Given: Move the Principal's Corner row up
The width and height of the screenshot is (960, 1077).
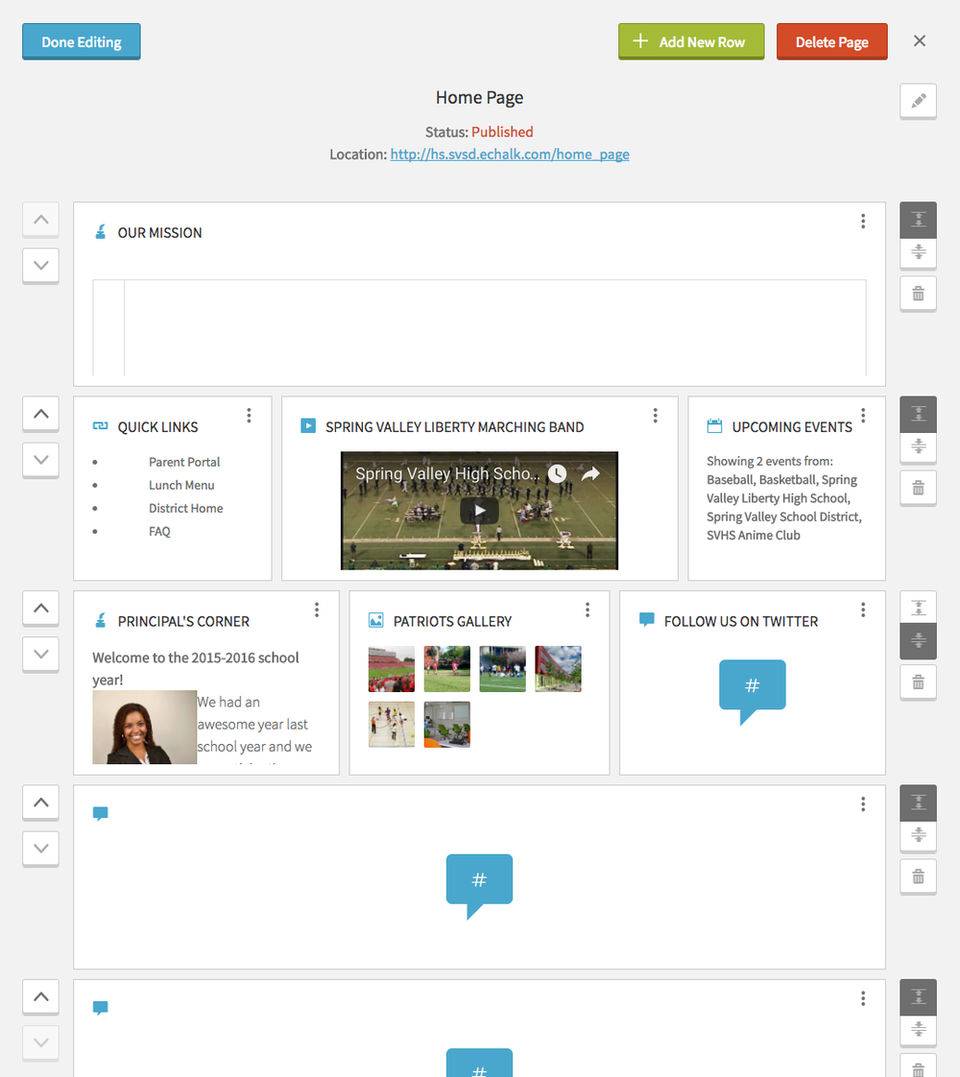Looking at the screenshot, I should (x=41, y=609).
